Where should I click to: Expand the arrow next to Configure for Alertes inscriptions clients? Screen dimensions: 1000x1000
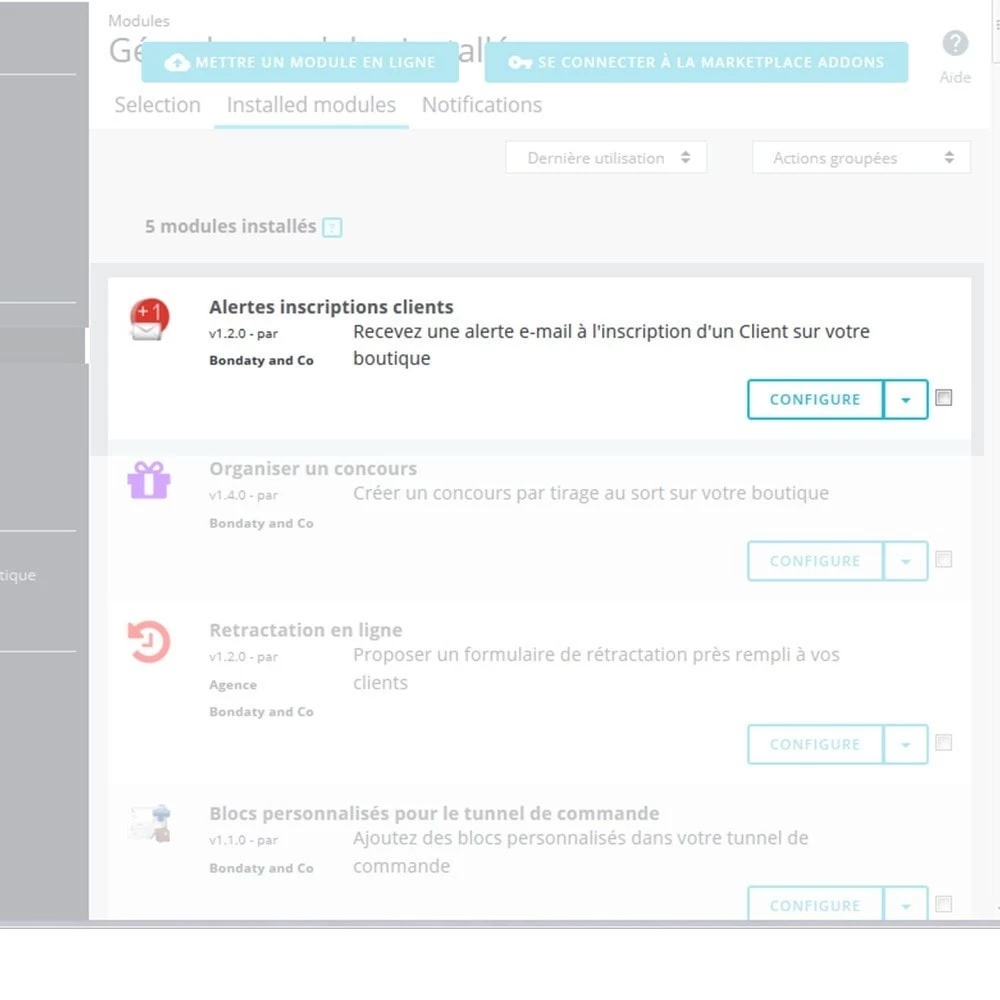[906, 400]
